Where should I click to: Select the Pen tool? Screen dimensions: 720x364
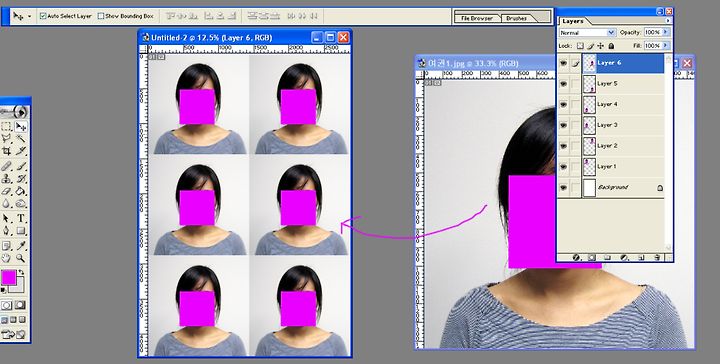[6, 230]
